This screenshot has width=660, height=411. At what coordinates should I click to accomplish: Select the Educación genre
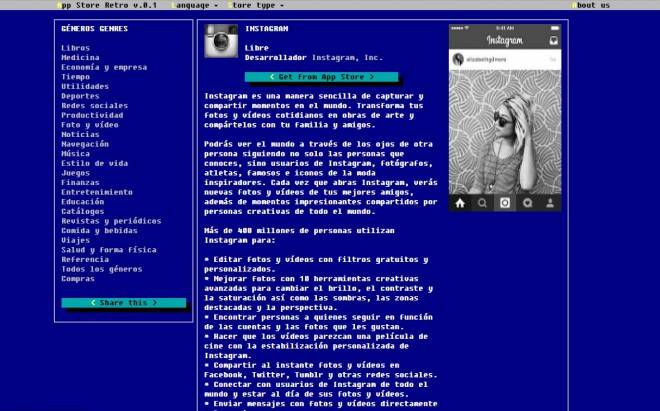coord(82,202)
